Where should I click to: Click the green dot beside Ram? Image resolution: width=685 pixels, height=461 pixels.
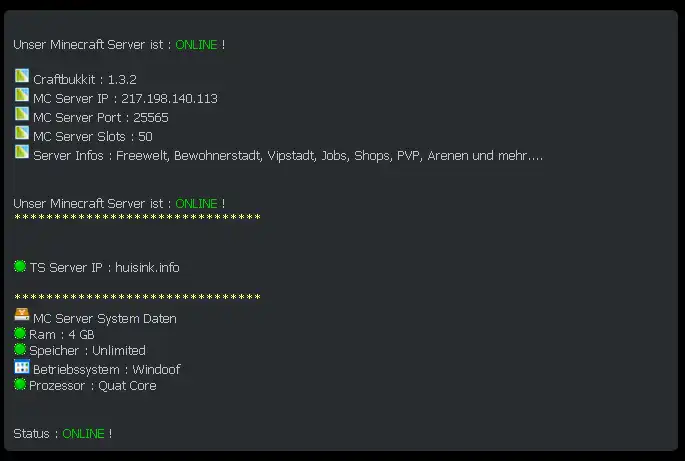(x=20, y=334)
